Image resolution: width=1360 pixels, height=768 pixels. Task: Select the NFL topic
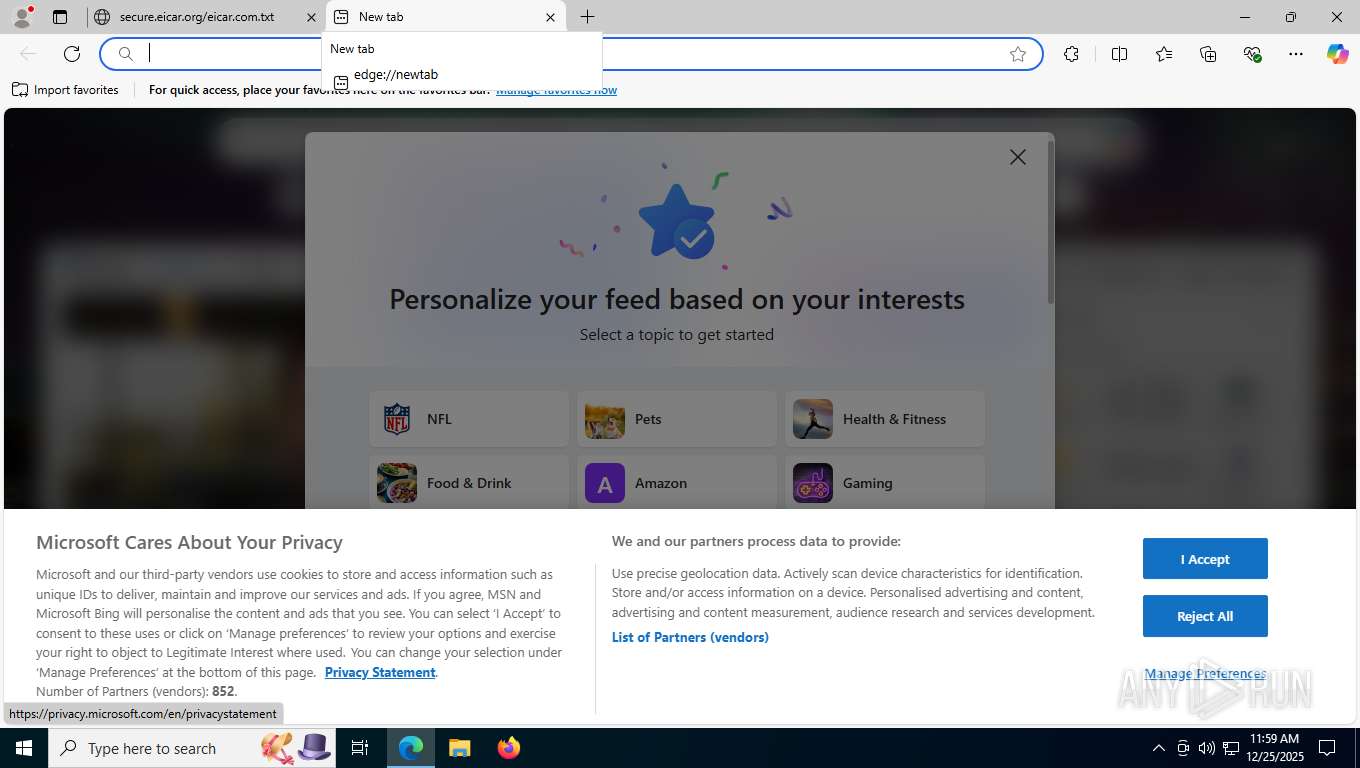[468, 419]
